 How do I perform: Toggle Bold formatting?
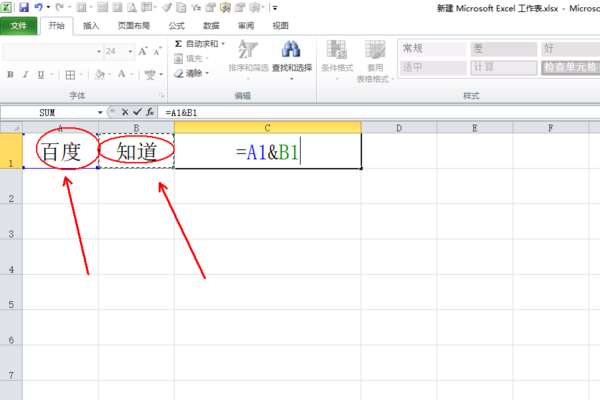[10, 75]
